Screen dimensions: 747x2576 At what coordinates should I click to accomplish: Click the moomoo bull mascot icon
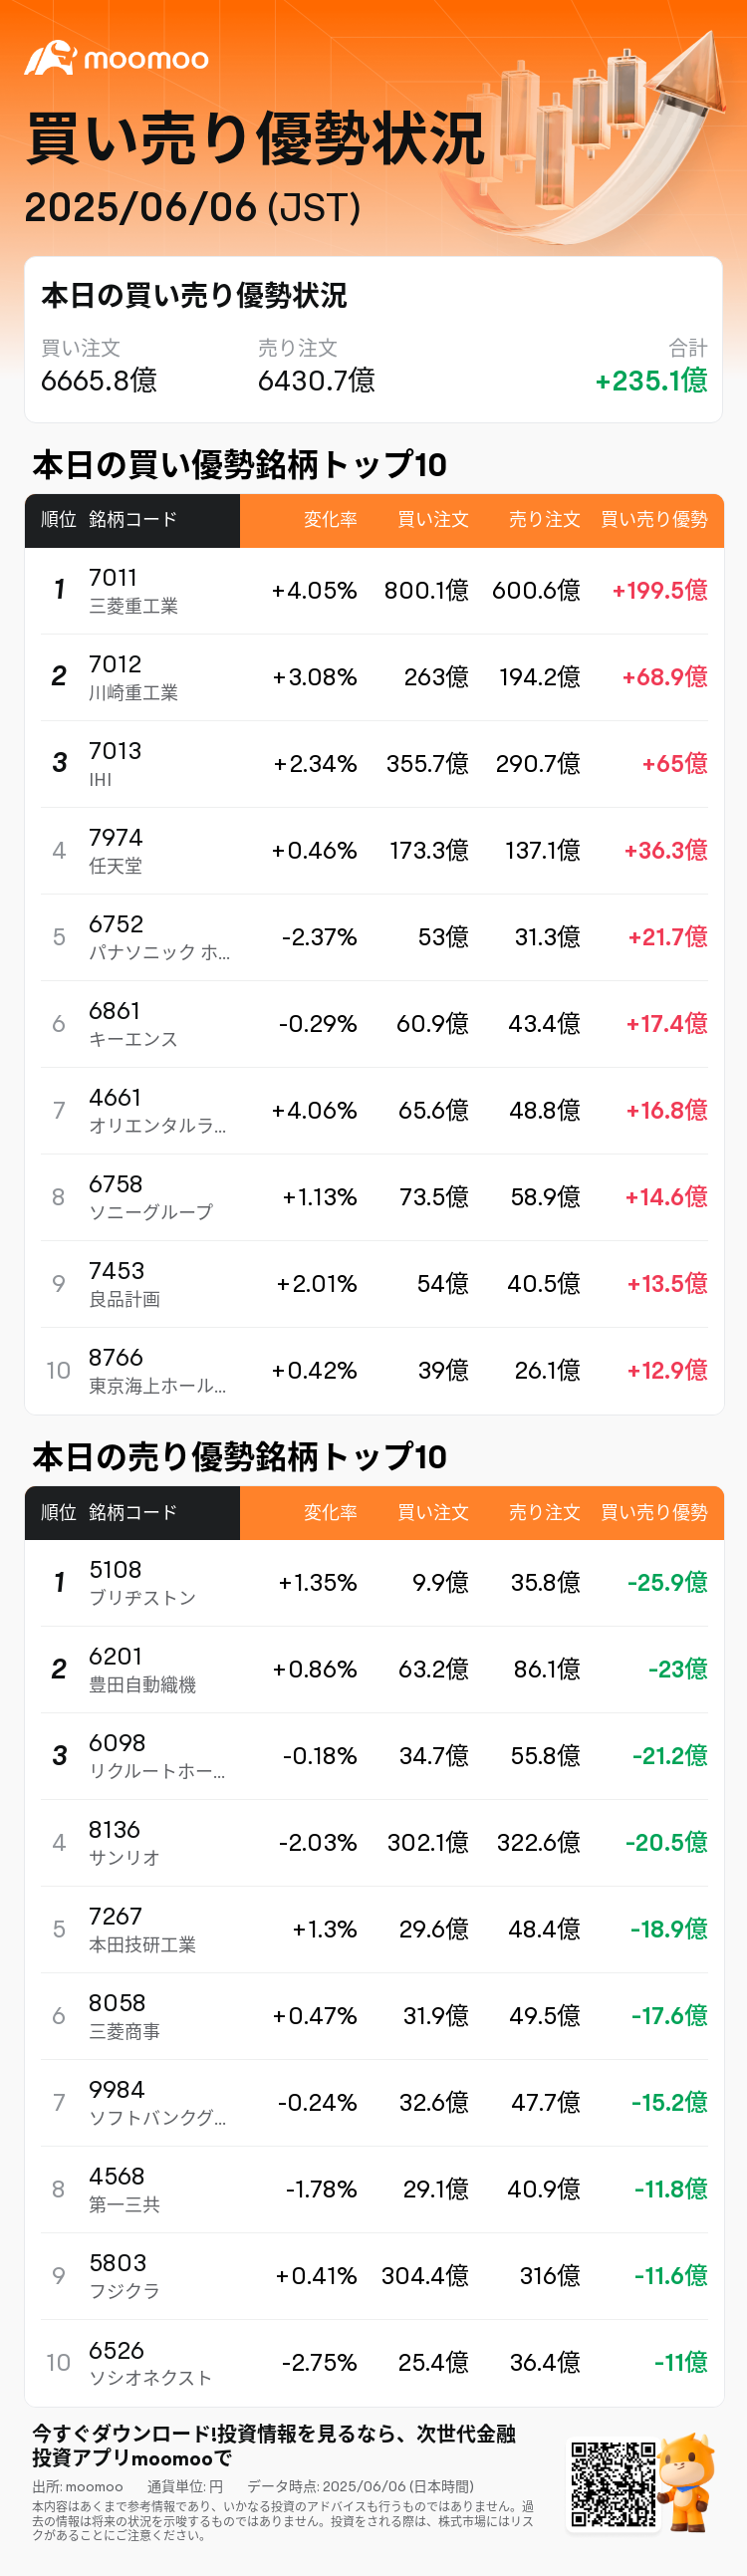coord(687,2480)
